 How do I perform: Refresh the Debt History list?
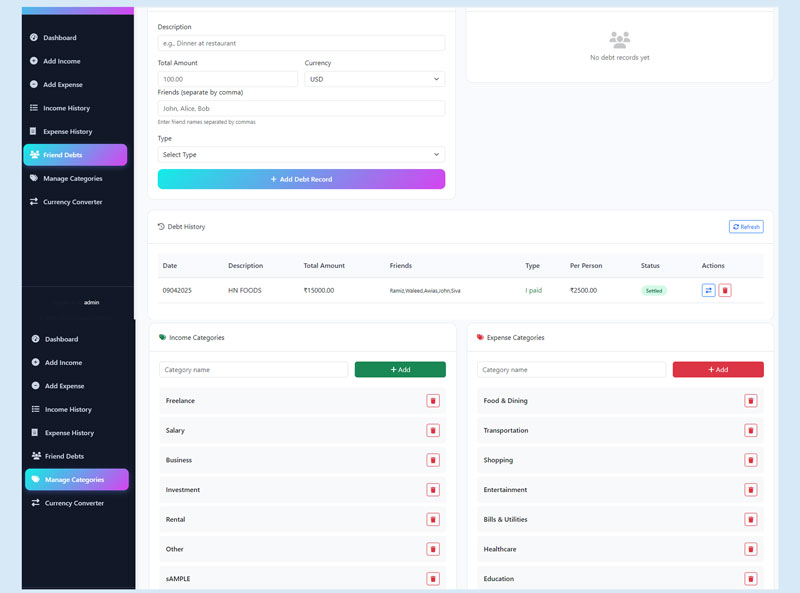(x=746, y=227)
